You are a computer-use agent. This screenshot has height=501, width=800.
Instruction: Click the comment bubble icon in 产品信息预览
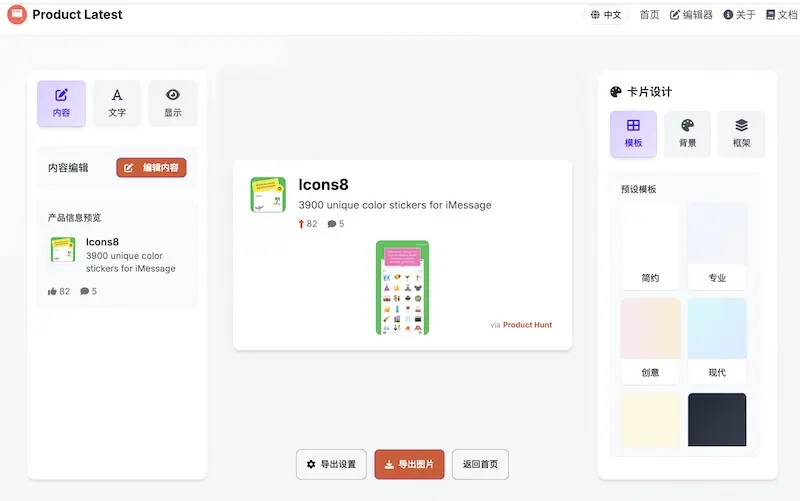click(84, 291)
